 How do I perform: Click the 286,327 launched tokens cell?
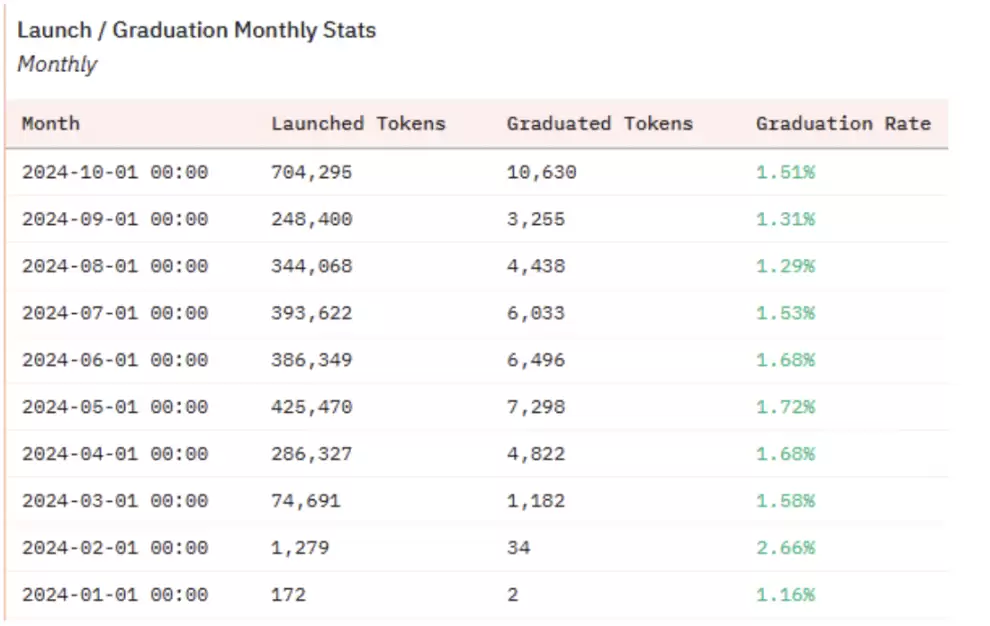(x=312, y=454)
